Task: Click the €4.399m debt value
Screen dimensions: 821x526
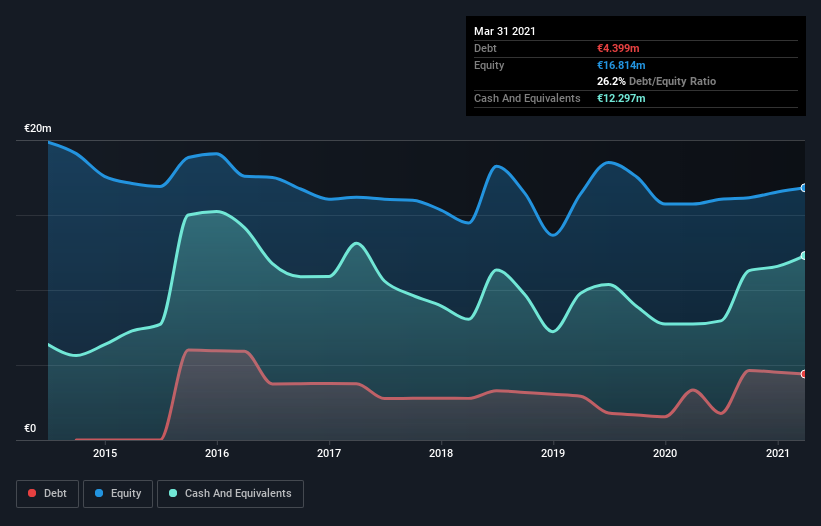Action: [618, 48]
